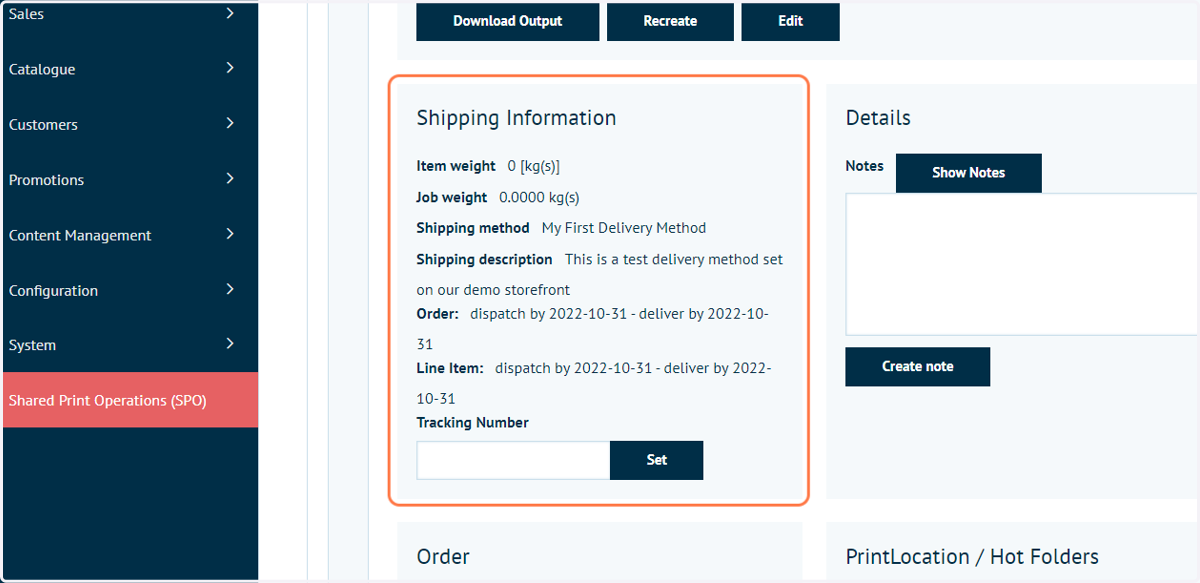Click the 'Line Item:' label
1200x583 pixels.
450,369
